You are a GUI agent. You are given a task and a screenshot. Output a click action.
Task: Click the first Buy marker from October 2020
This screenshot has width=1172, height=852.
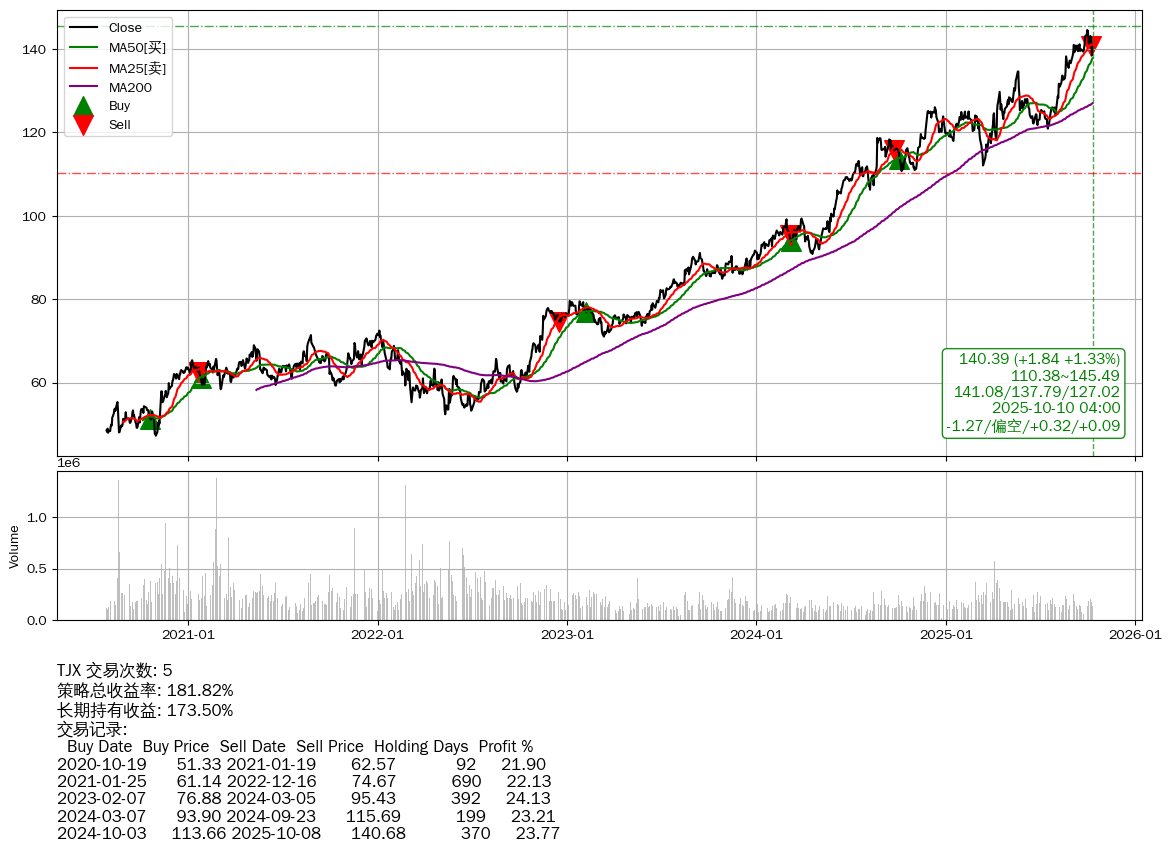pos(149,421)
